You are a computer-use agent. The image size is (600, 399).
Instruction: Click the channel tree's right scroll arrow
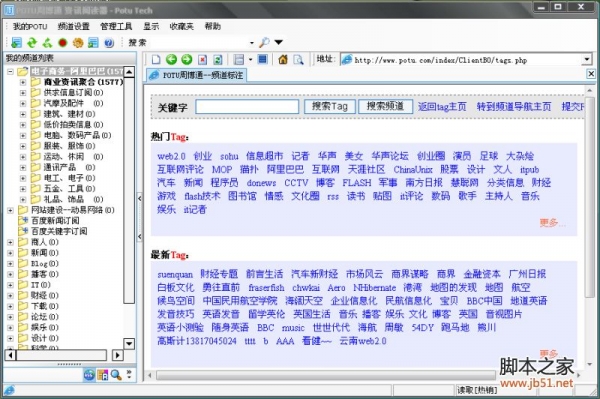(117, 355)
